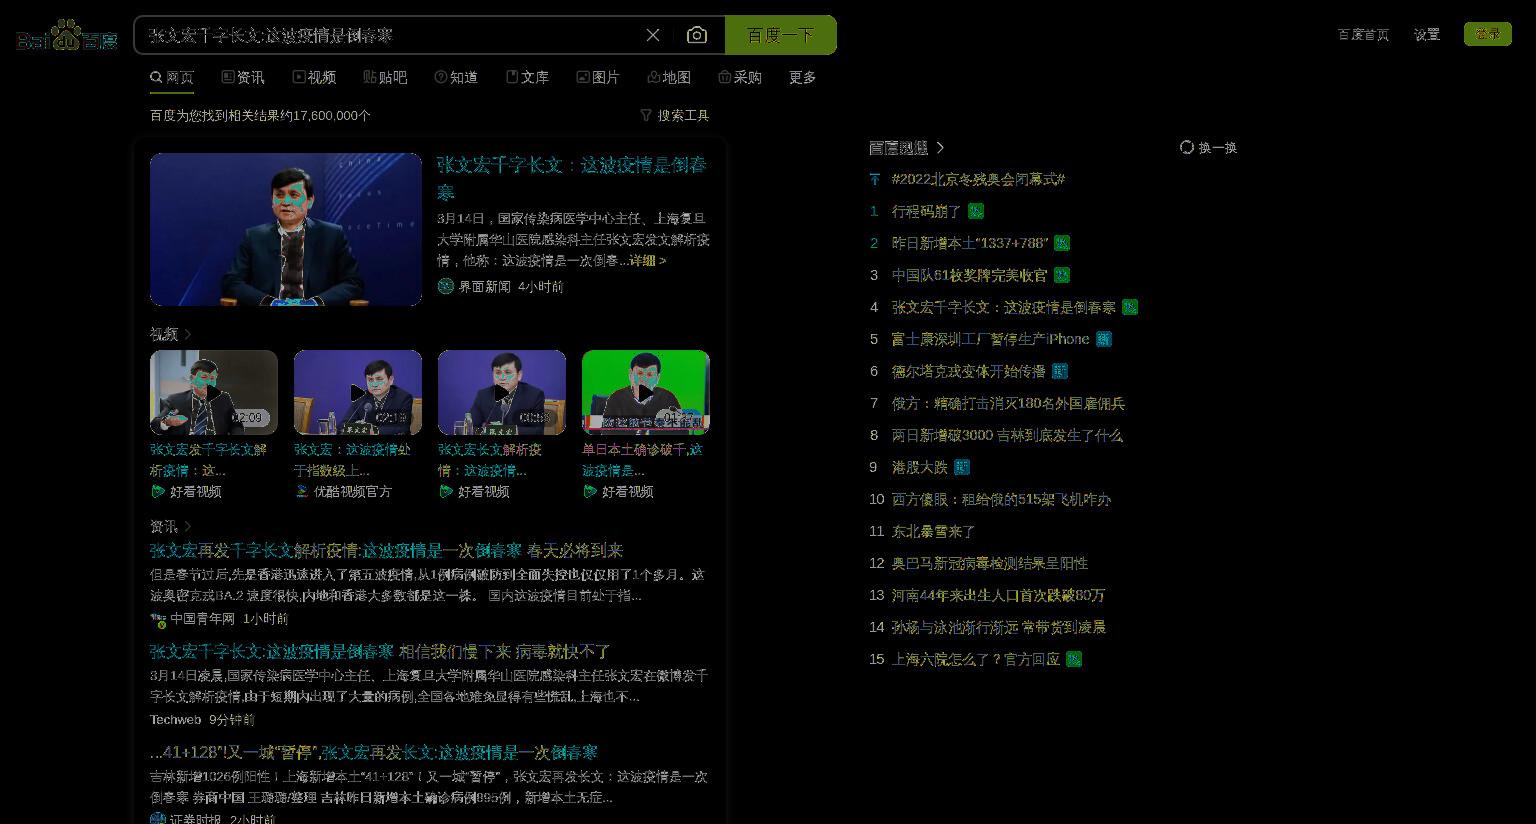Open hot search 河南44年来出生人口首次跌破80万
Image resolution: width=1536 pixels, height=824 pixels.
coord(998,595)
